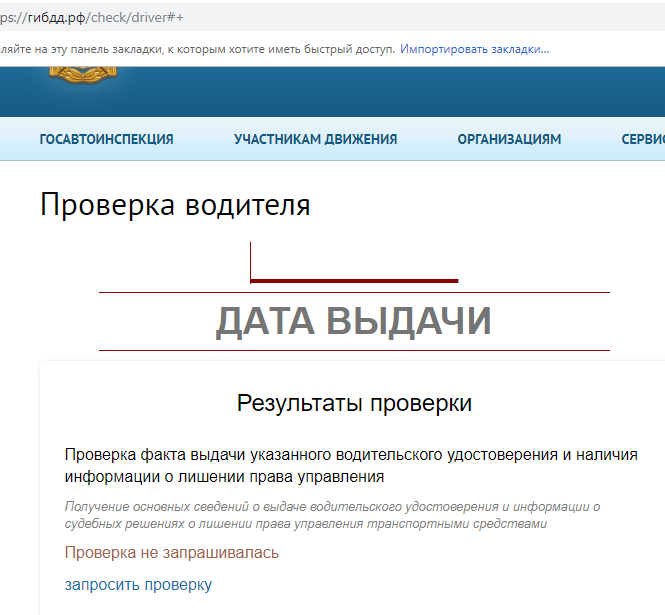Click the thin red line above ДАТА ВЫДАЧИ
Screen dimensions: 665x615
click(x=354, y=293)
